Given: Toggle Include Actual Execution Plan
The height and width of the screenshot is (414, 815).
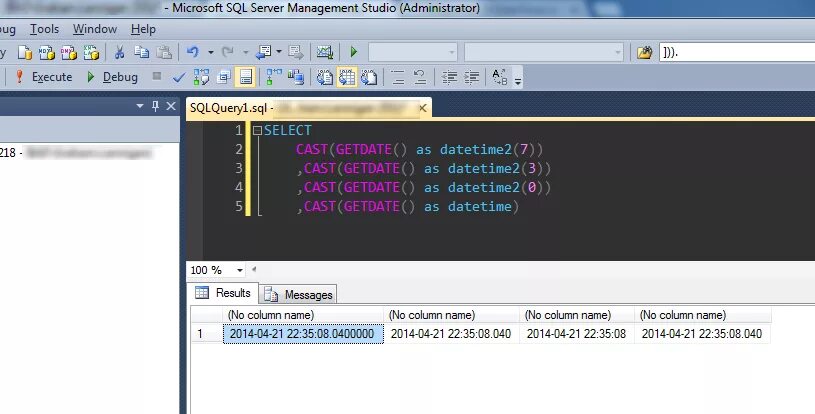Looking at the screenshot, I should [274, 77].
